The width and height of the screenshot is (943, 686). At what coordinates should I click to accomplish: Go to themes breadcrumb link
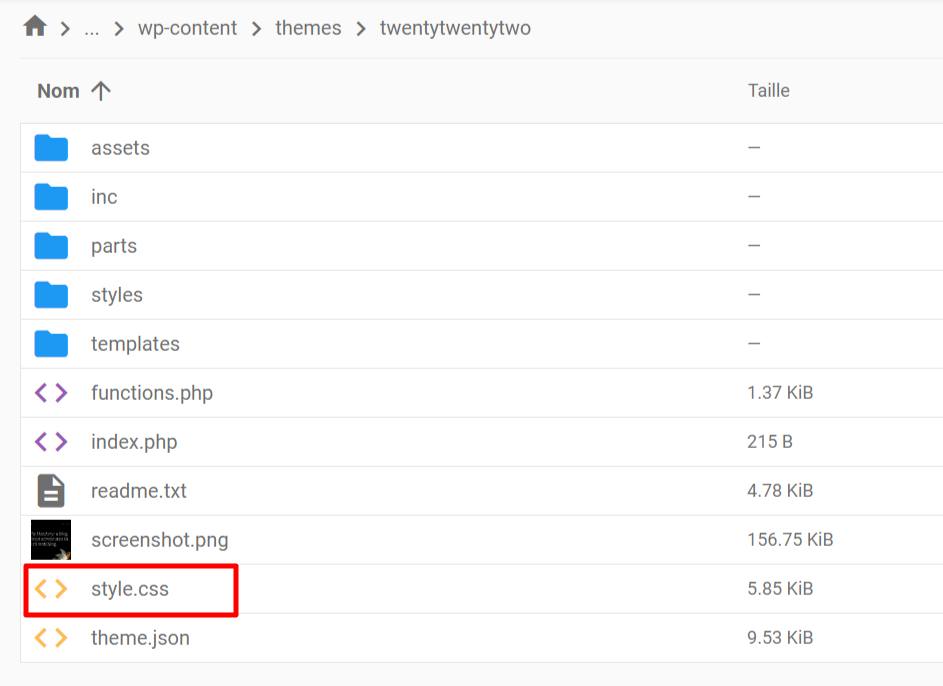coord(308,28)
